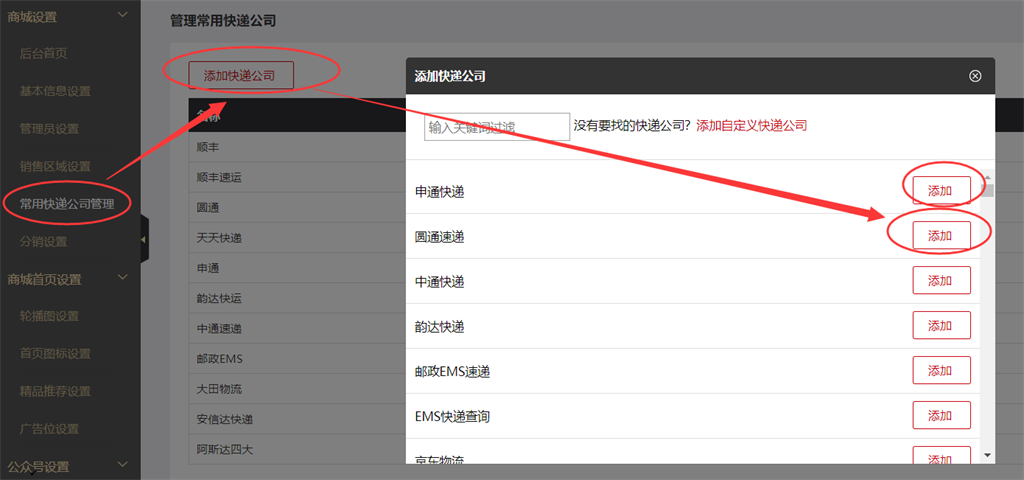Image resolution: width=1024 pixels, height=480 pixels.
Task: Click the 添加快递公司 button
Action: point(241,75)
